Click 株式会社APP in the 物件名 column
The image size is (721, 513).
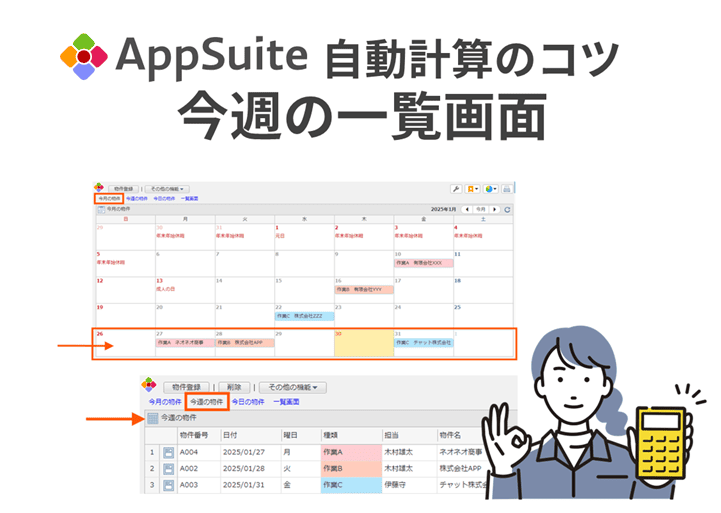click(x=460, y=469)
